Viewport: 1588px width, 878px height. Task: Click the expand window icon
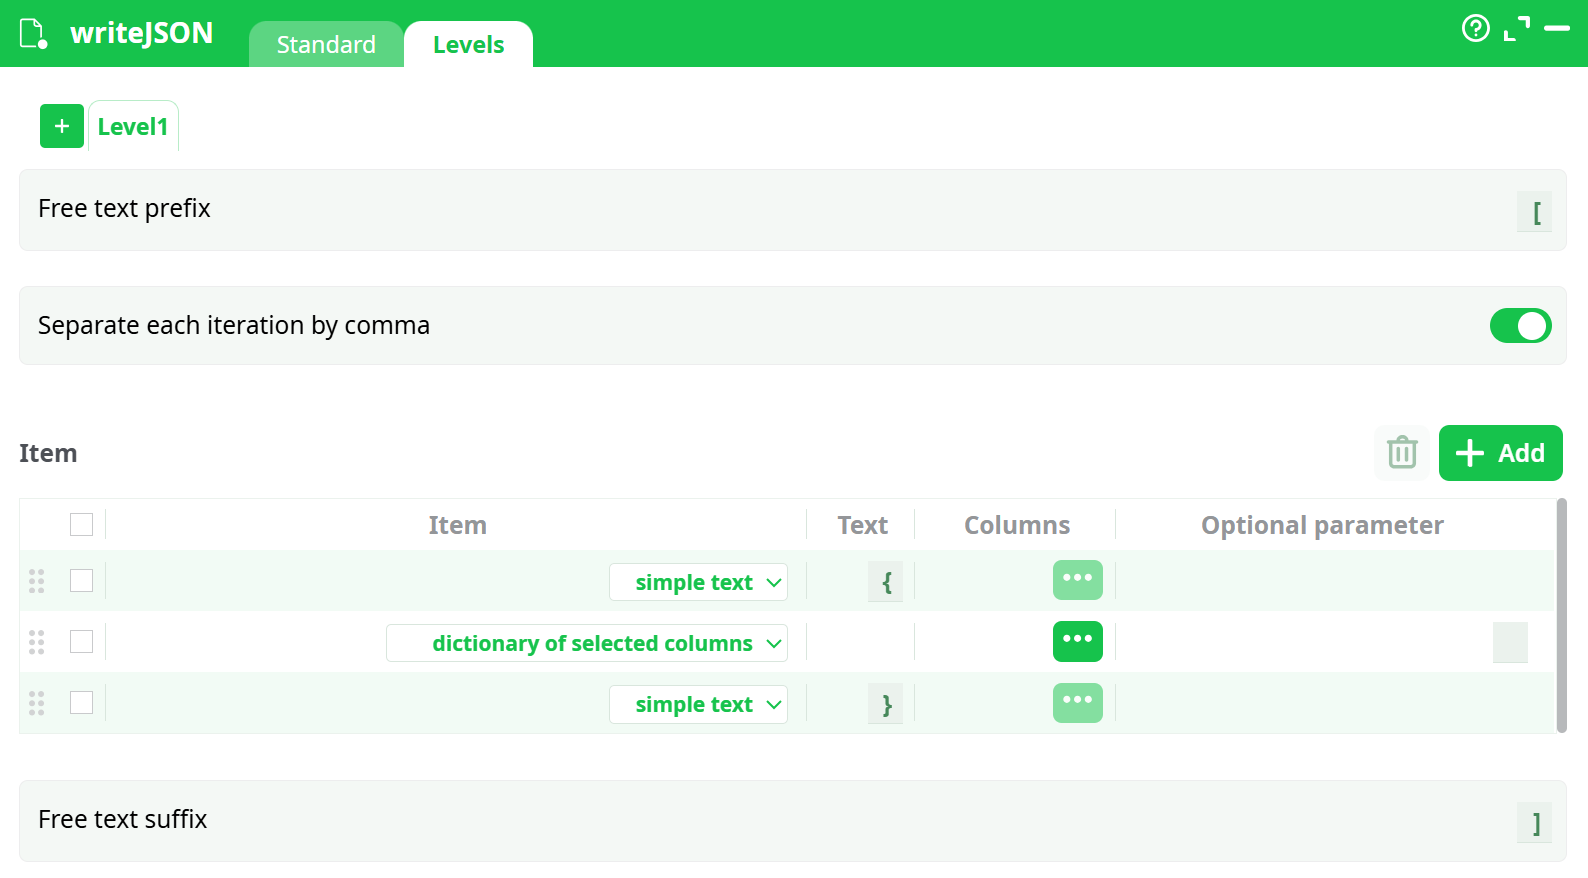point(1516,29)
